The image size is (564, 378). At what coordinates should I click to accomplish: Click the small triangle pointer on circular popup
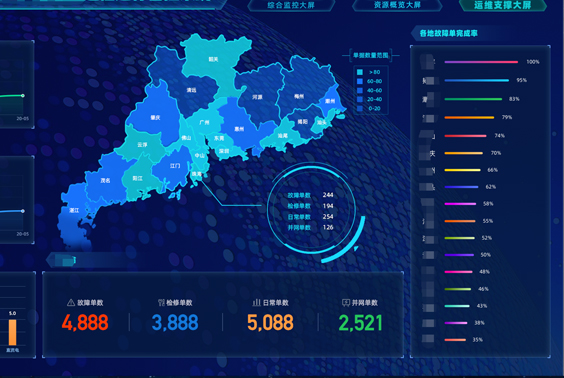click(356, 248)
